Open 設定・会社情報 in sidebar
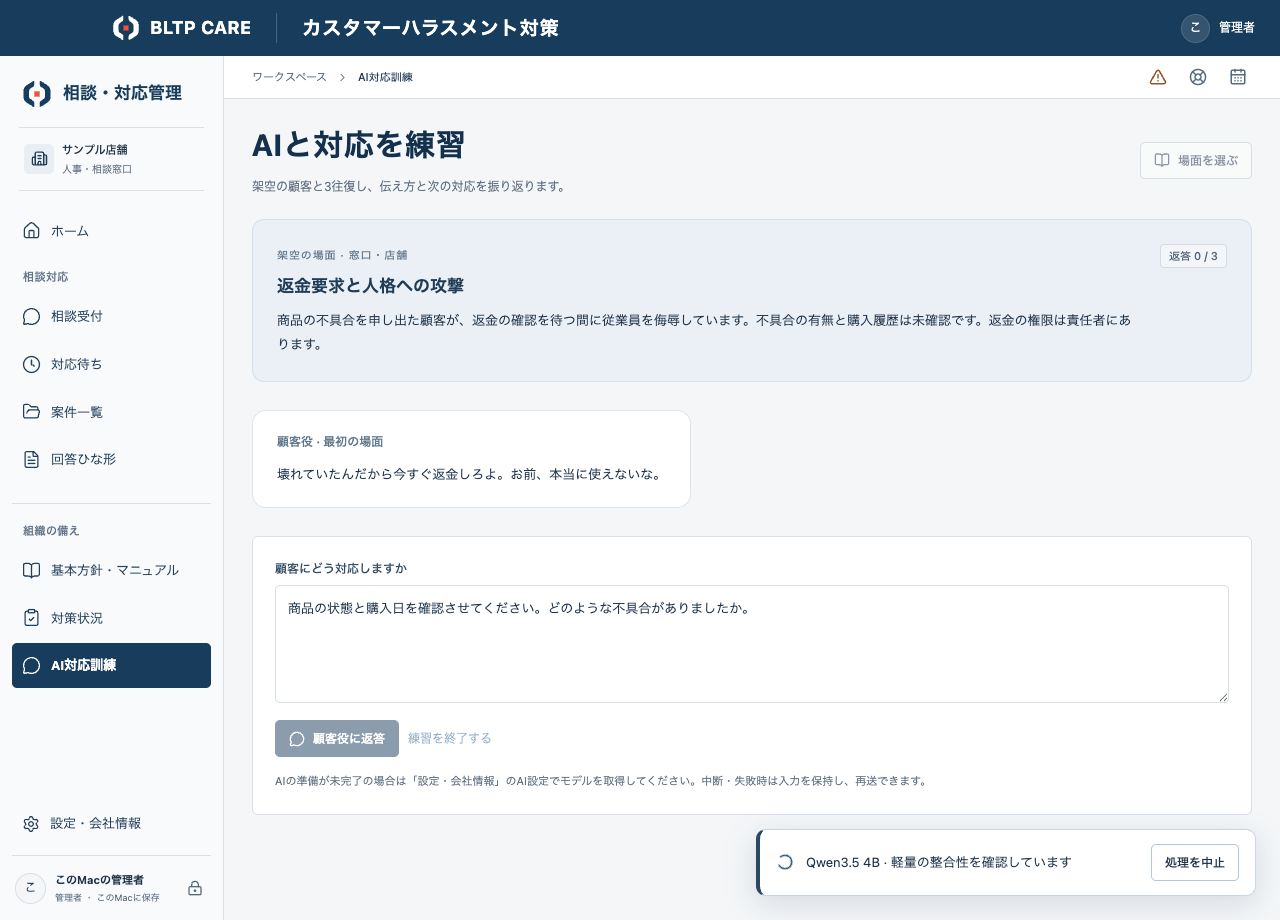Viewport: 1280px width, 920px height. (111, 824)
